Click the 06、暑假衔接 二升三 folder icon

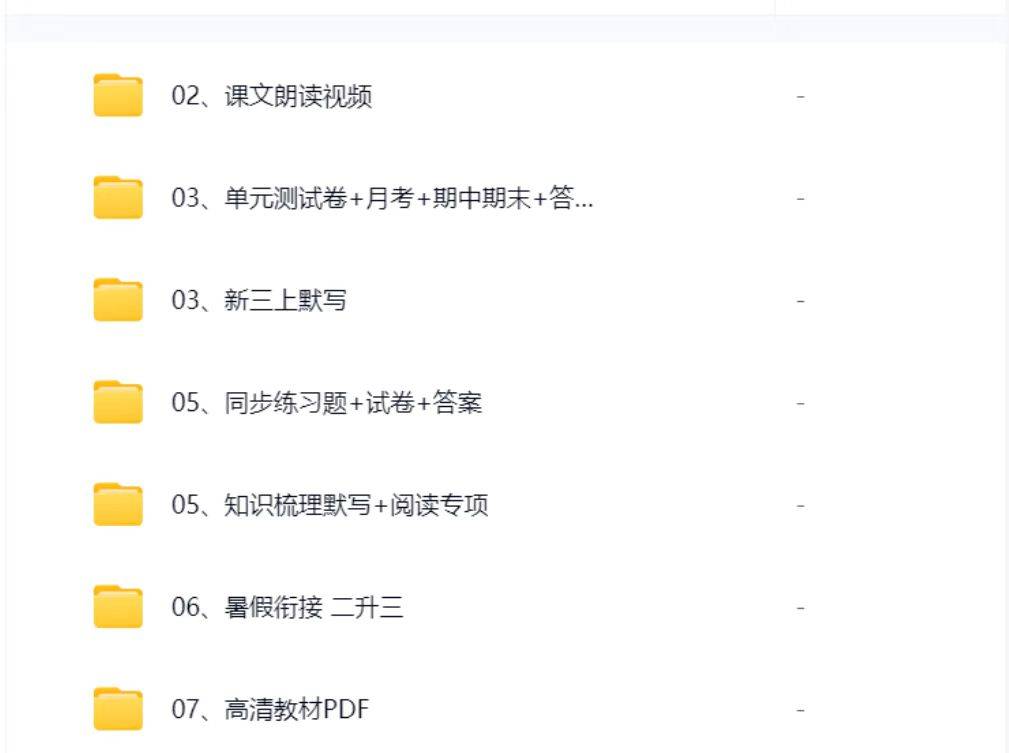118,607
